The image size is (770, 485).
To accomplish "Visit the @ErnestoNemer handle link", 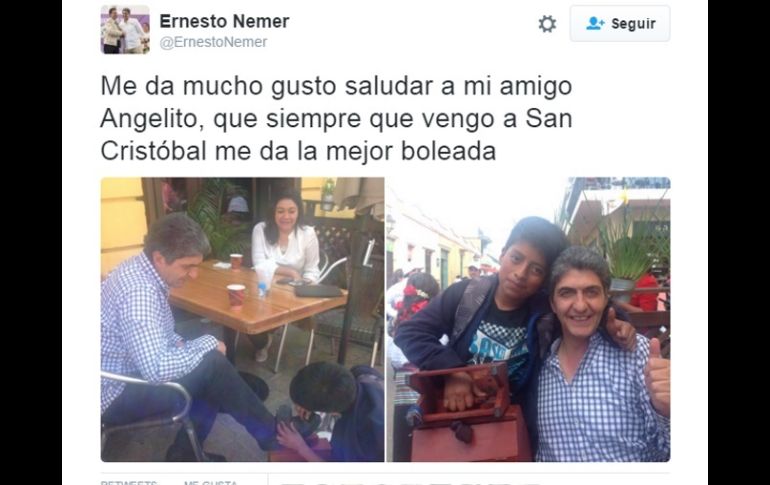I will (x=213, y=42).
